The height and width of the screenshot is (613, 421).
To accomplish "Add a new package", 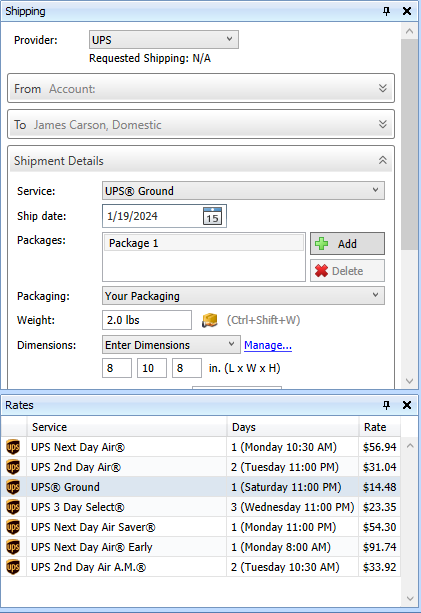I will (348, 244).
